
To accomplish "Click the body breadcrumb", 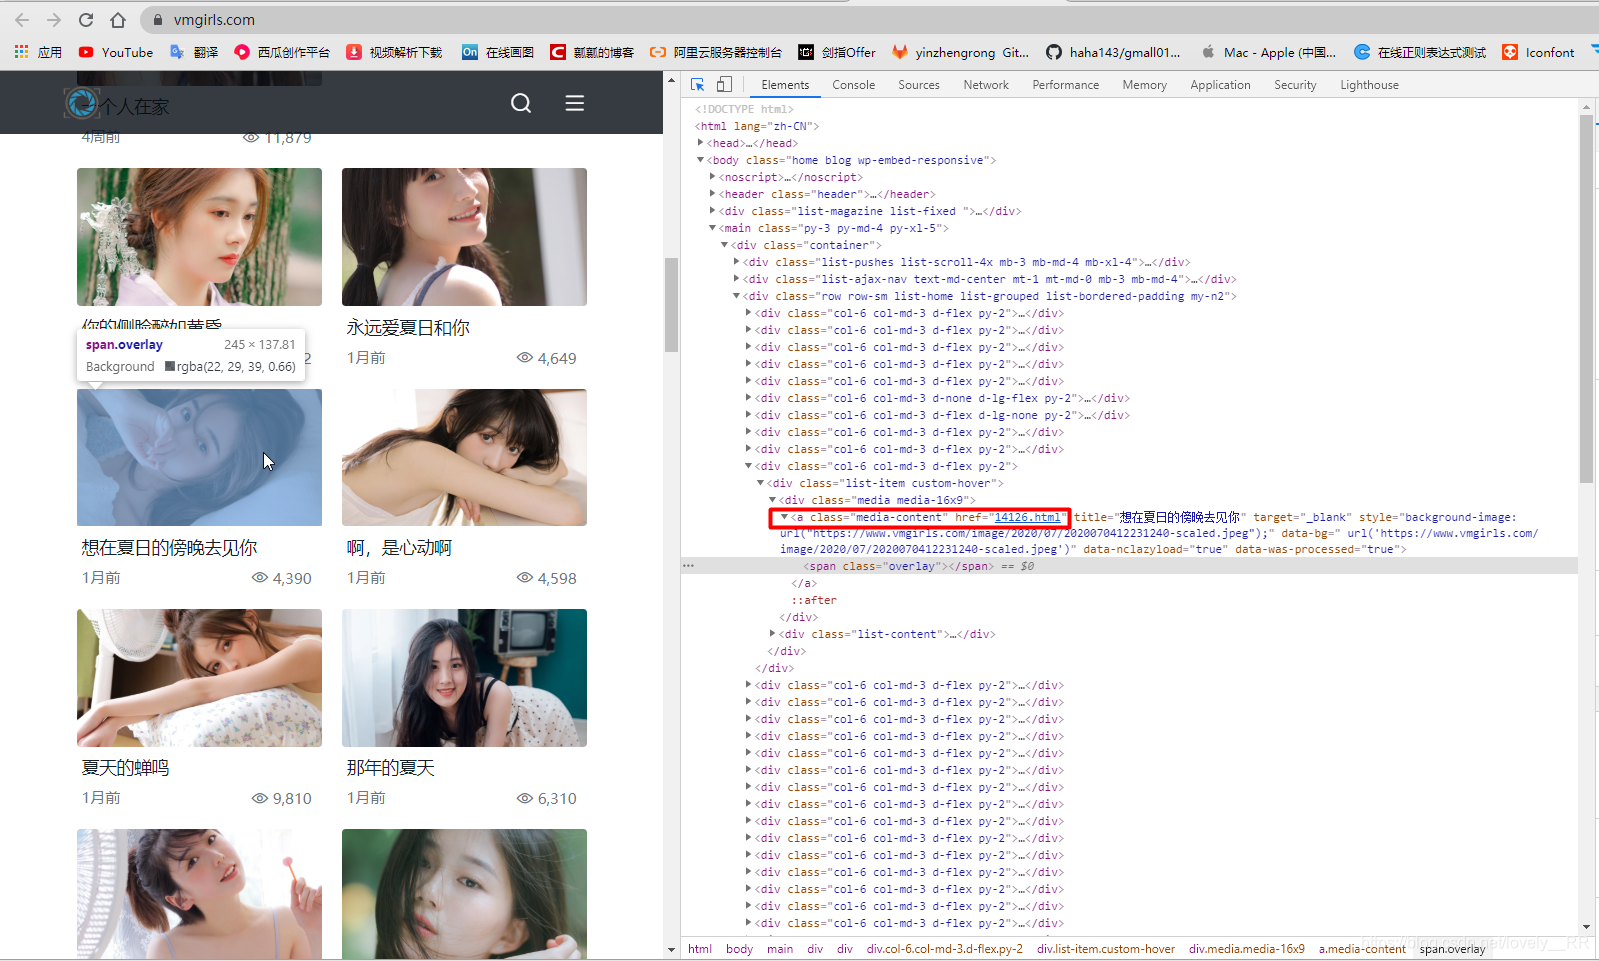I will [x=739, y=949].
